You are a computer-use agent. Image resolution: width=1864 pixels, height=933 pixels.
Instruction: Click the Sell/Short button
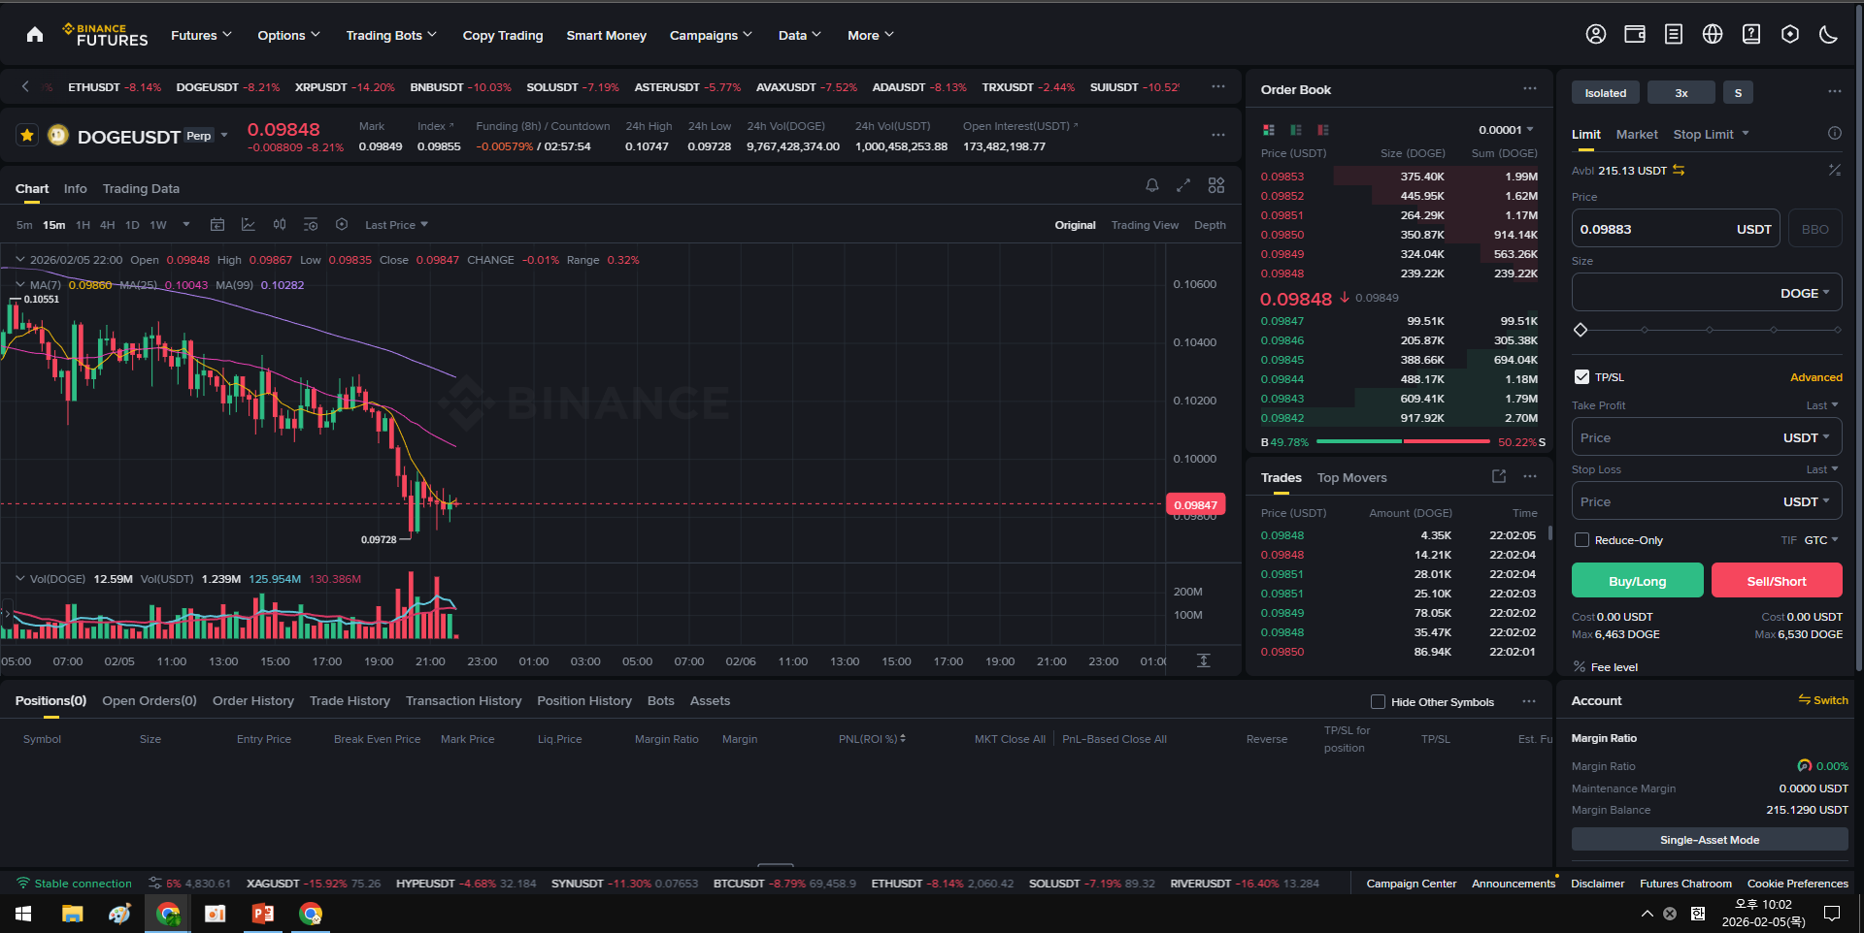click(x=1776, y=581)
